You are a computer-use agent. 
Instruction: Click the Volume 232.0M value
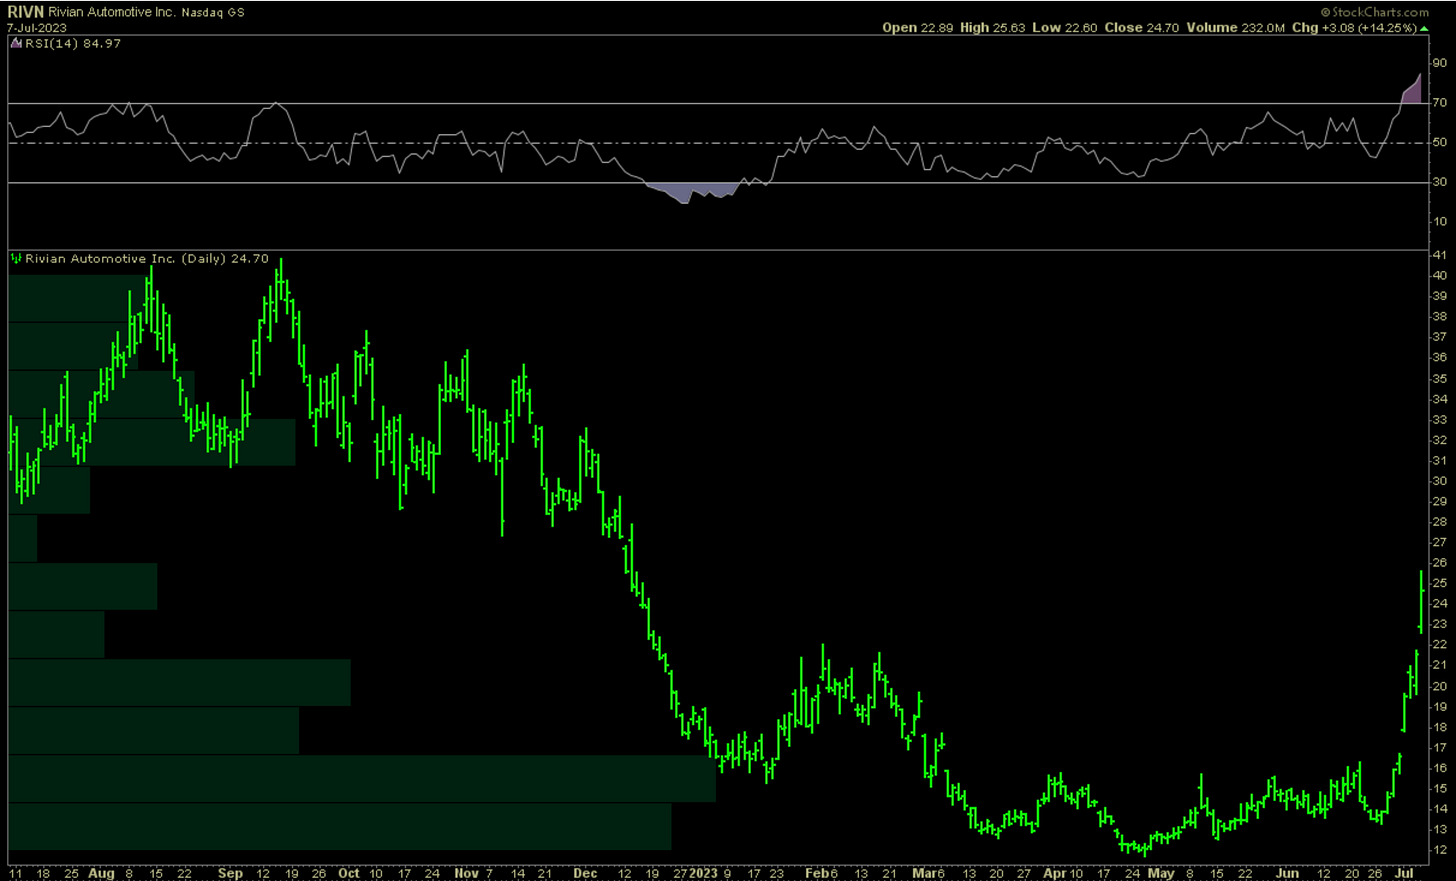(x=1236, y=28)
